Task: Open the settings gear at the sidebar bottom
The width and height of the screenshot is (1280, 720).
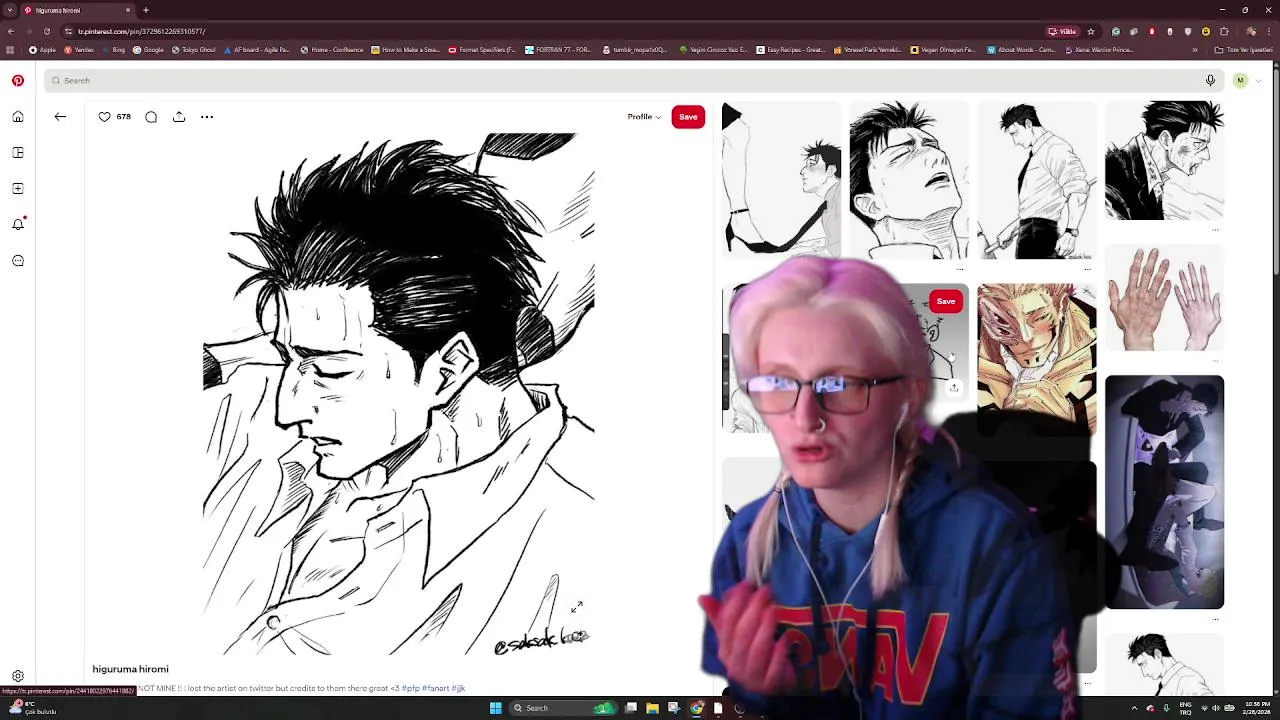Action: point(18,676)
